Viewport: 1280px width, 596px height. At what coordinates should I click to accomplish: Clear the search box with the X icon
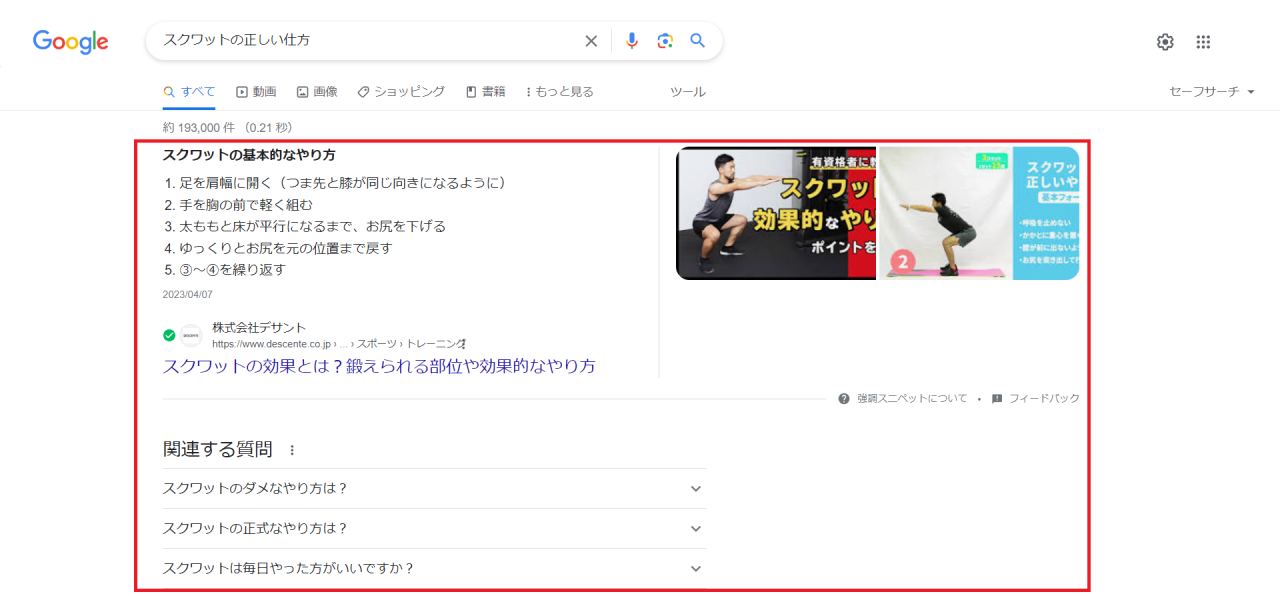coord(591,41)
